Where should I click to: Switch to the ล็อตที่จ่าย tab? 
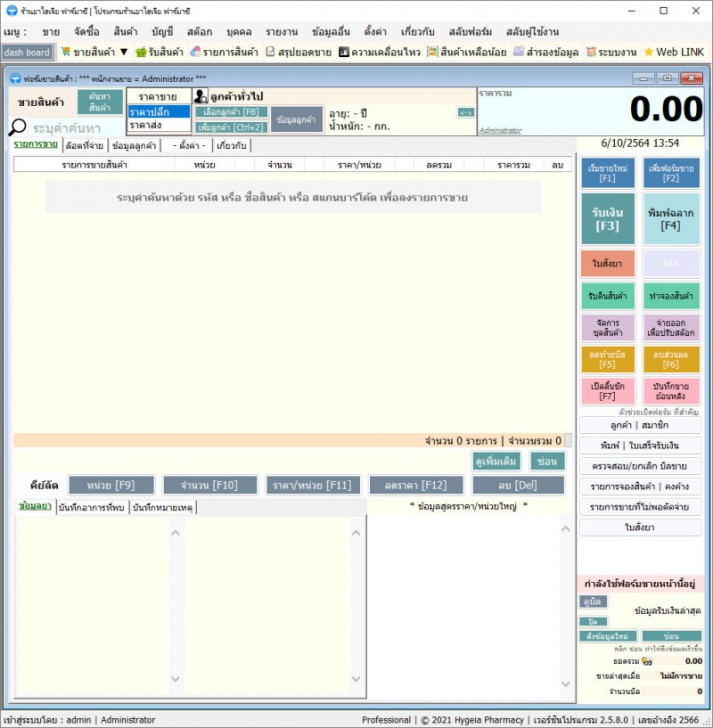(x=84, y=145)
